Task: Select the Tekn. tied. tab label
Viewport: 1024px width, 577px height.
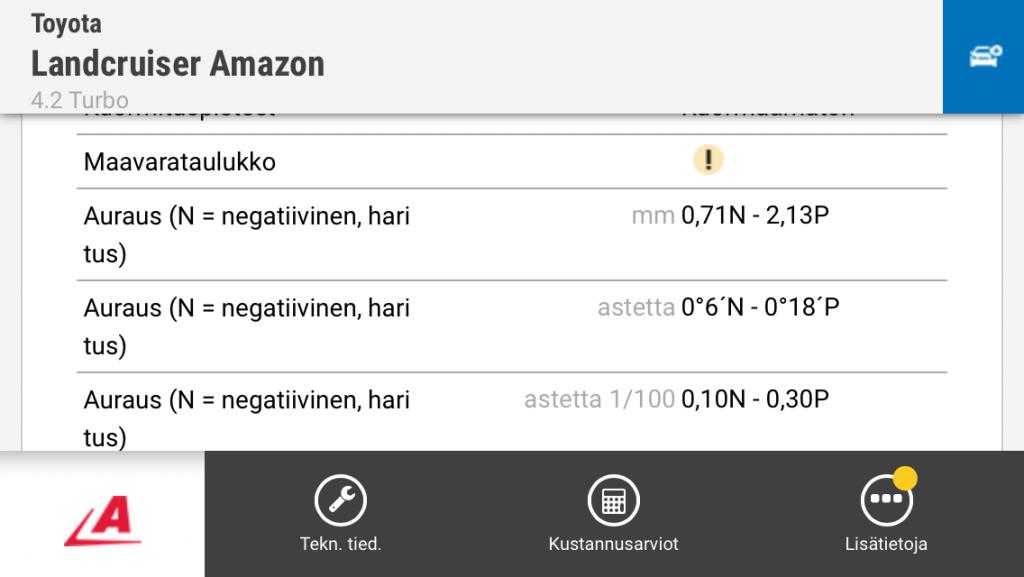Action: click(340, 545)
